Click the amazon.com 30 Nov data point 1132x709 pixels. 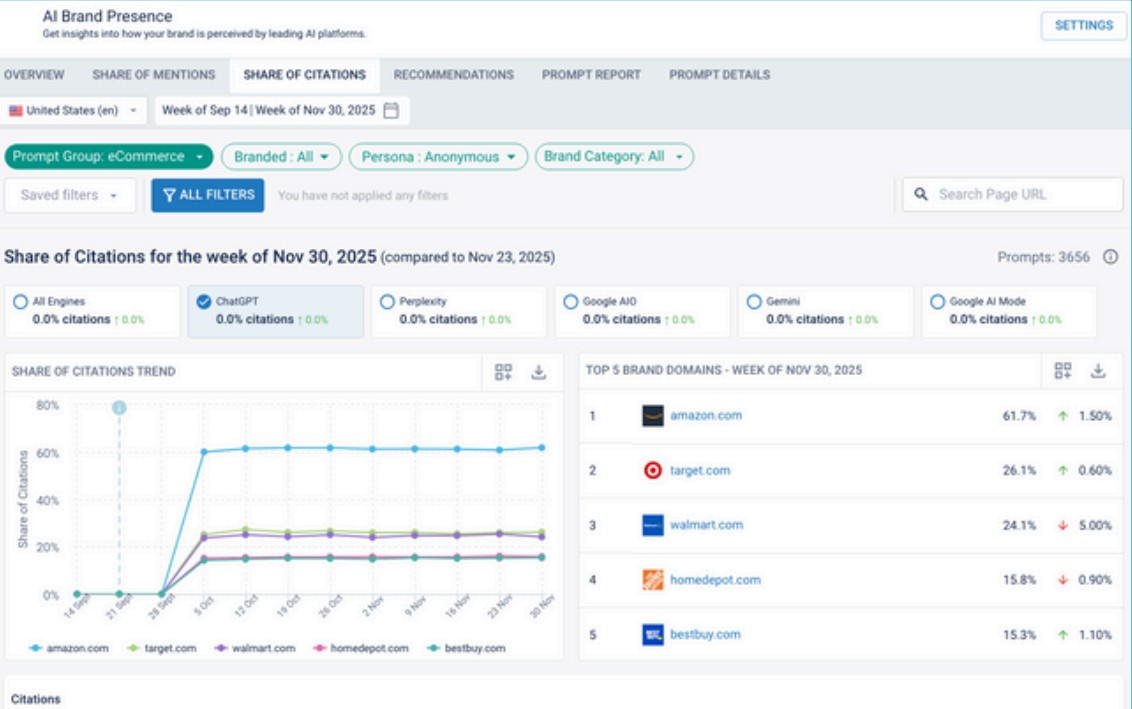542,448
